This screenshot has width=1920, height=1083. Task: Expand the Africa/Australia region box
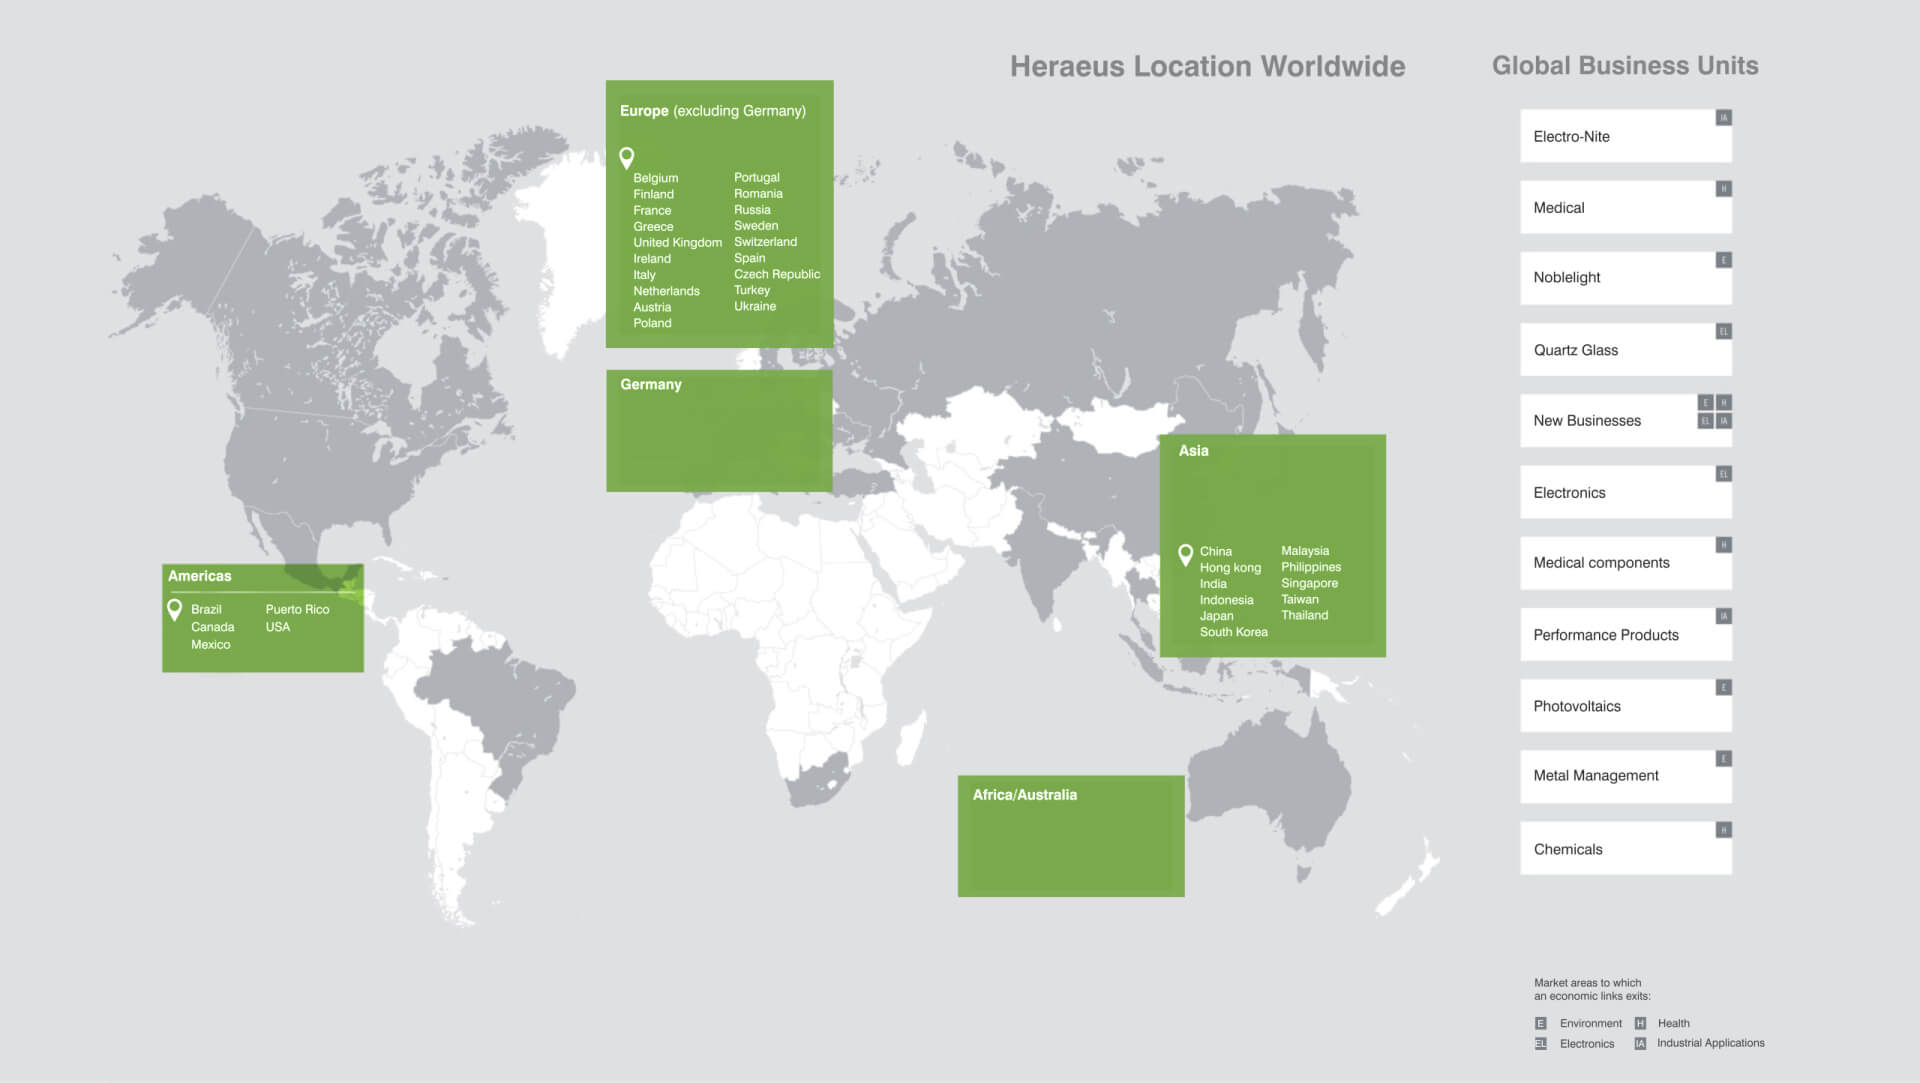[1071, 836]
